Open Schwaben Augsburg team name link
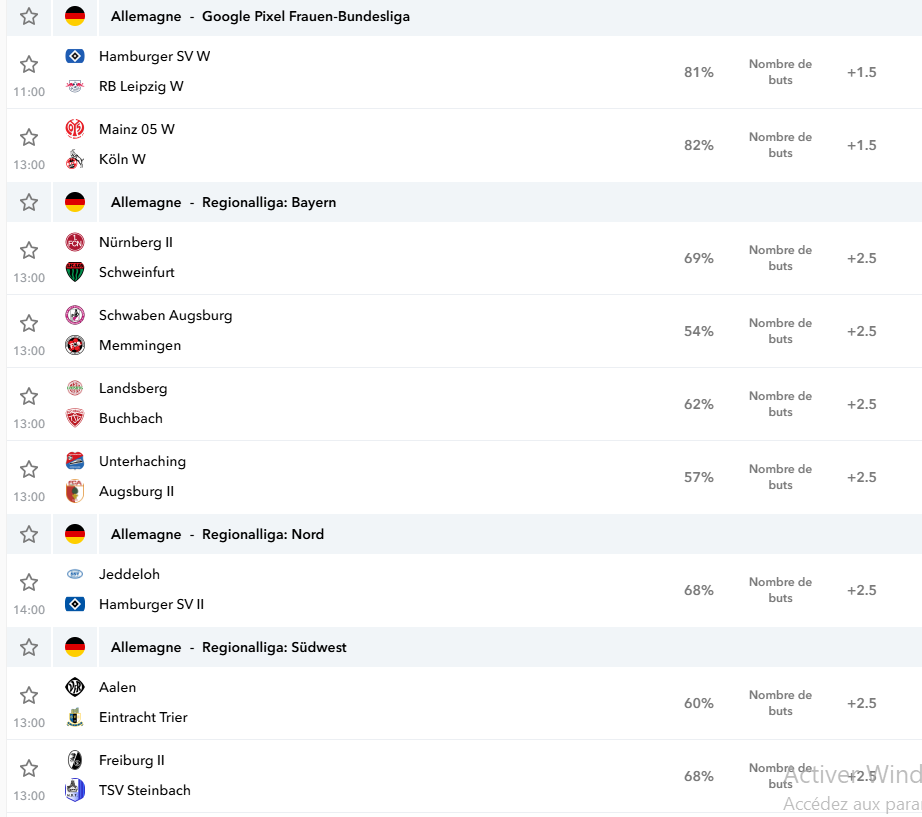 pyautogui.click(x=165, y=315)
